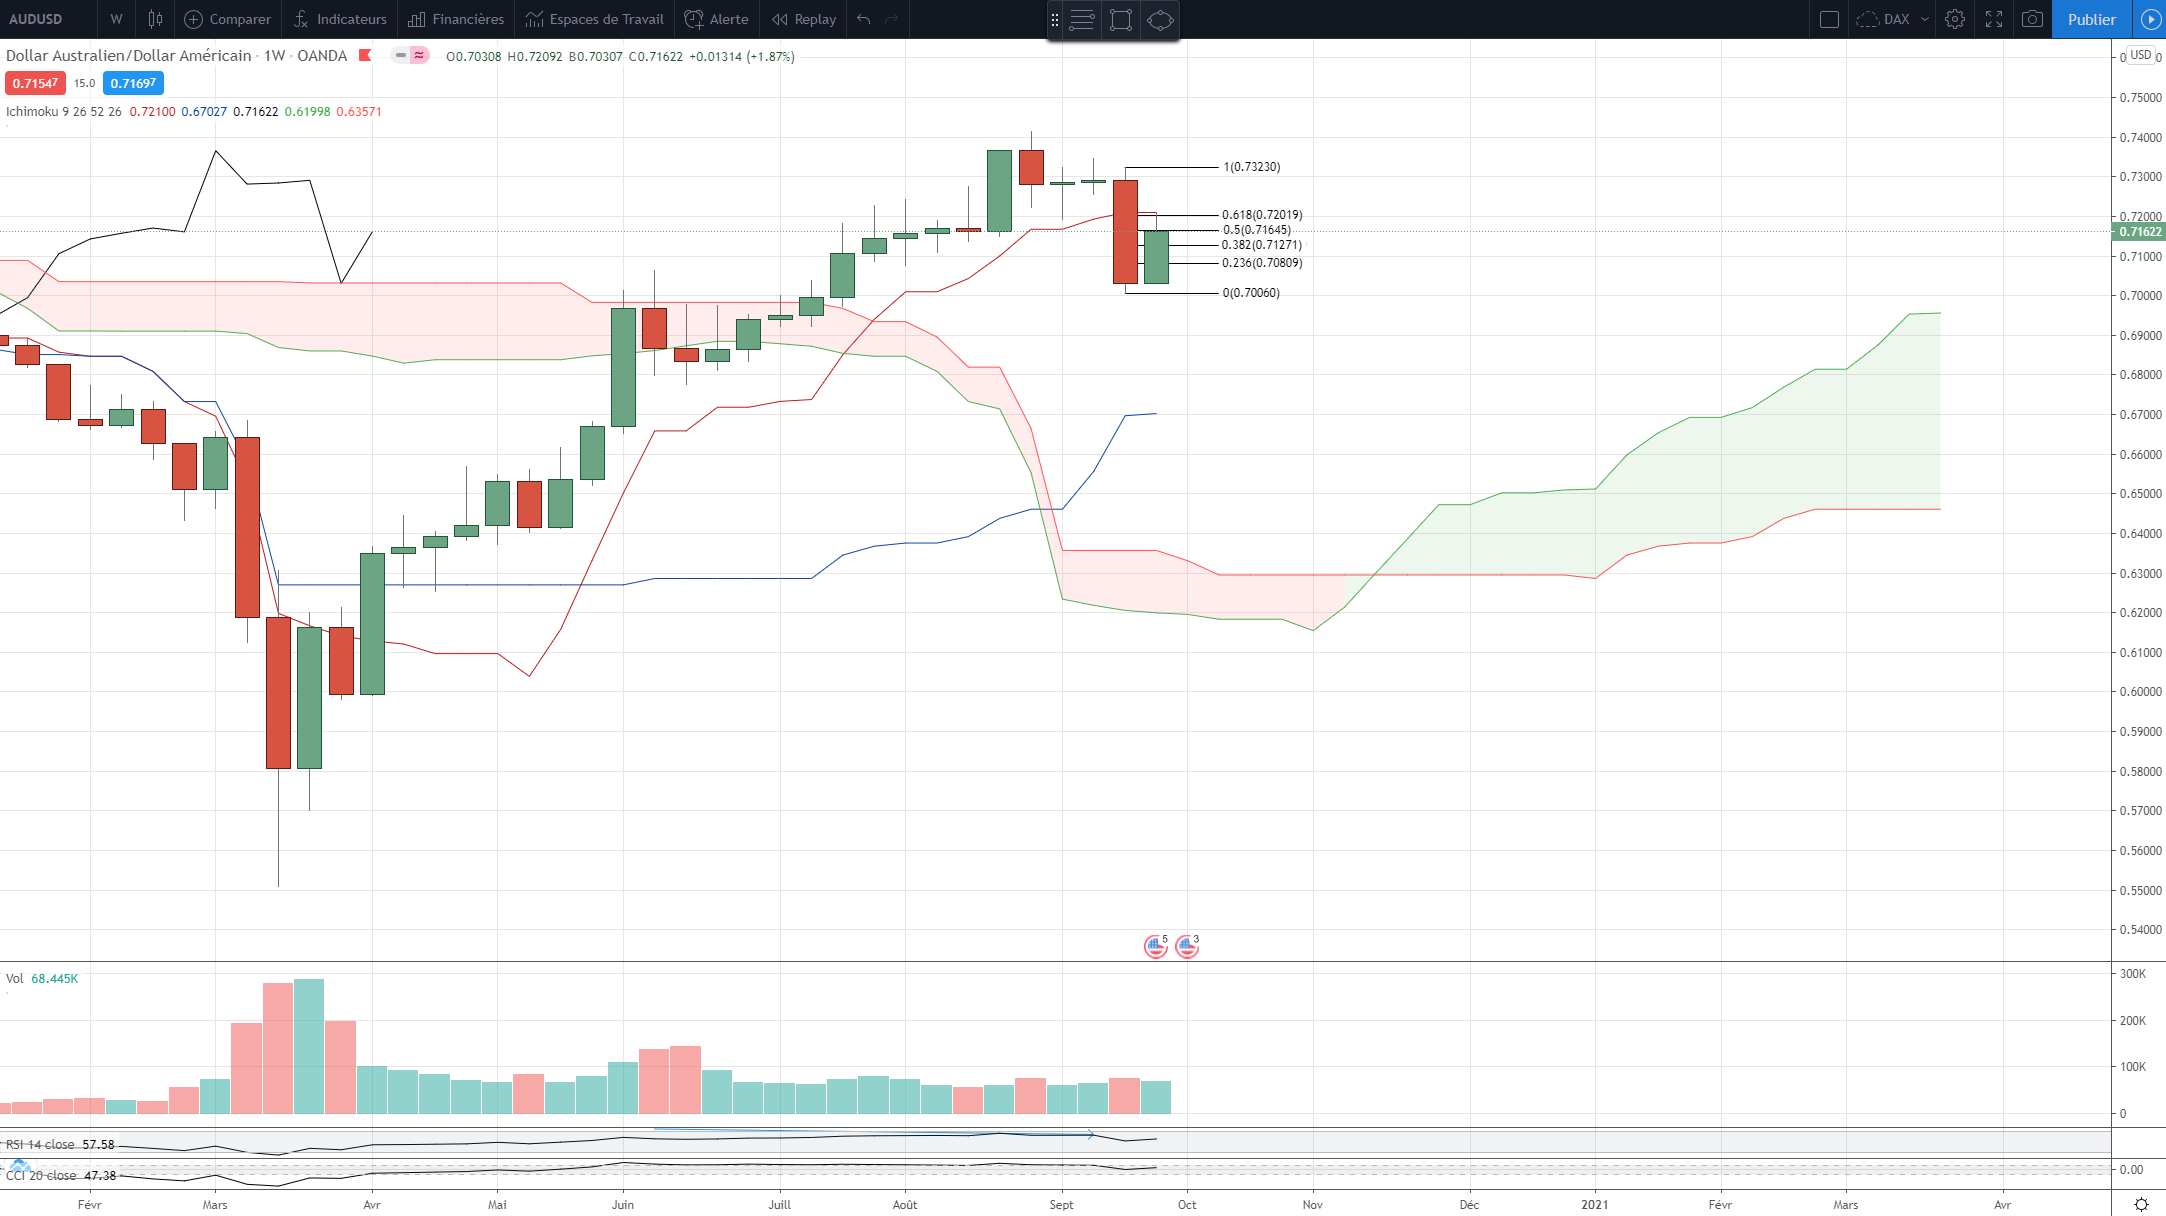Select the RSI 14 close legend
The image size is (2166, 1216).
tap(40, 1144)
